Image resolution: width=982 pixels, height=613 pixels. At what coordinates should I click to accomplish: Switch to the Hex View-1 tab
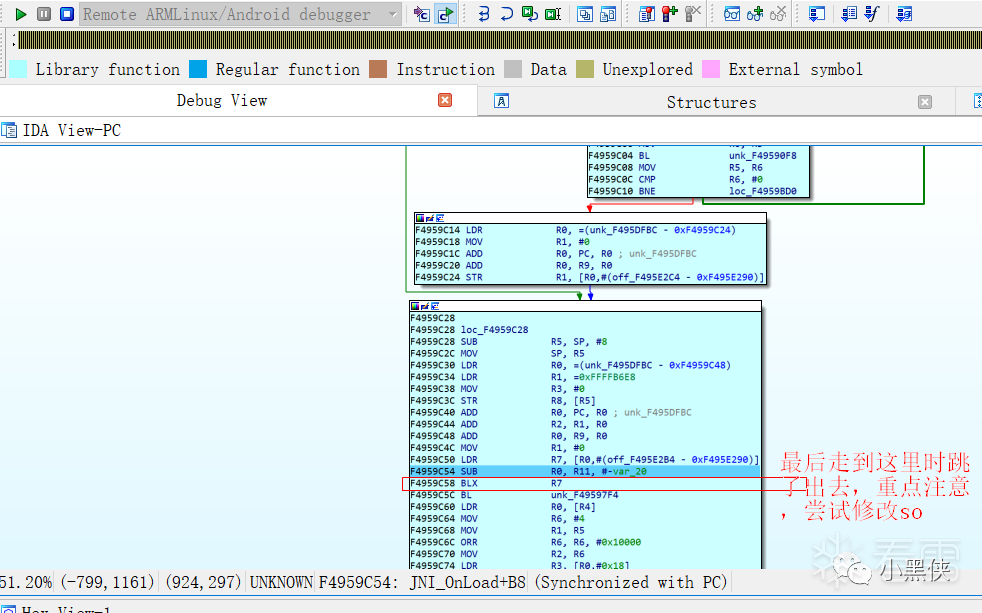click(x=66, y=609)
